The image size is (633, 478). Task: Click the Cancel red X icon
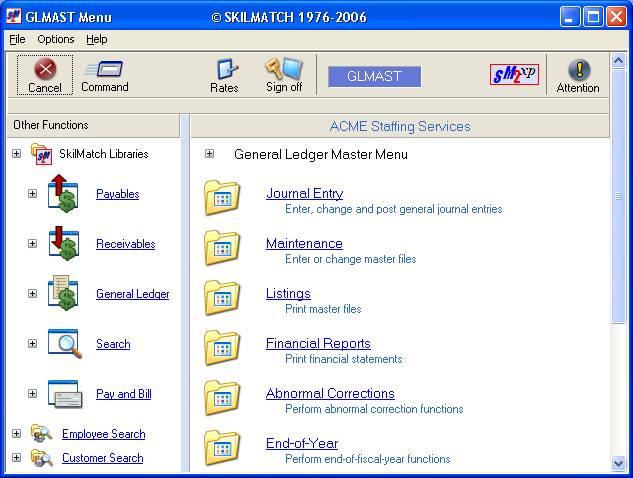[45, 69]
